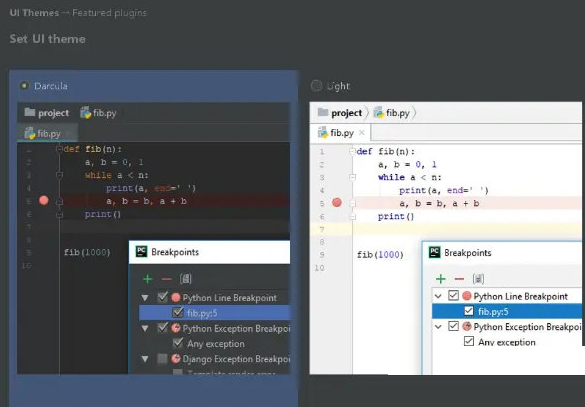
Task: Check Django Exception Breakpoint checkbox in Darcula dialog
Action: click(162, 359)
